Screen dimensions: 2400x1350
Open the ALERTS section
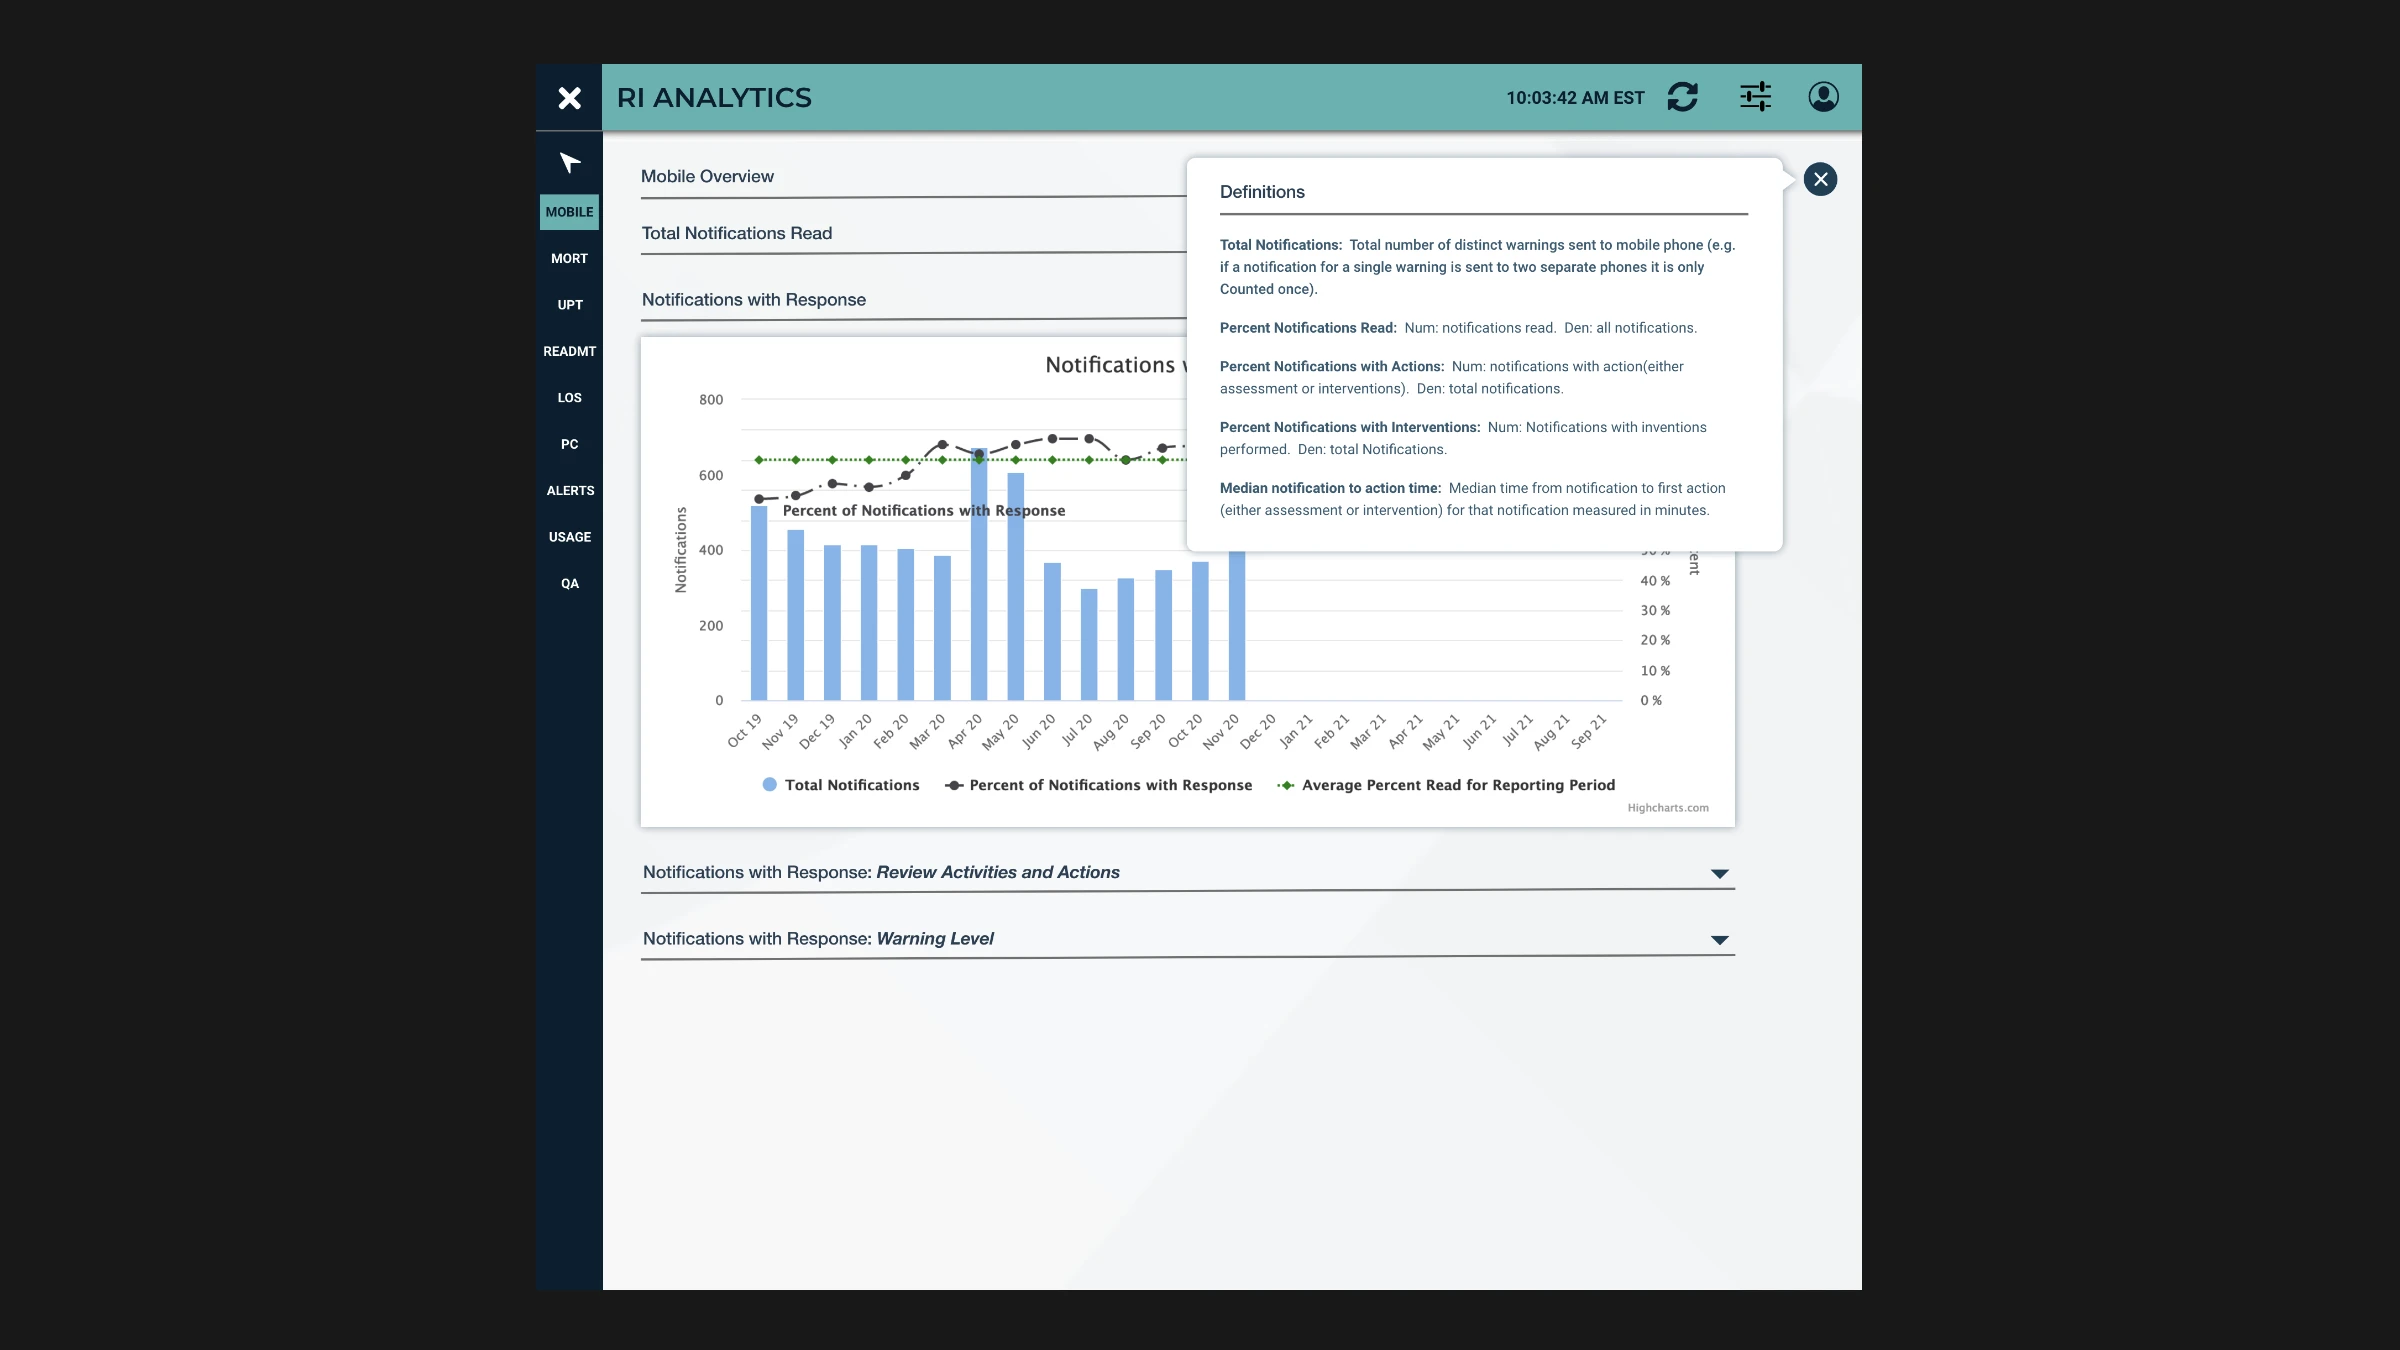(569, 491)
